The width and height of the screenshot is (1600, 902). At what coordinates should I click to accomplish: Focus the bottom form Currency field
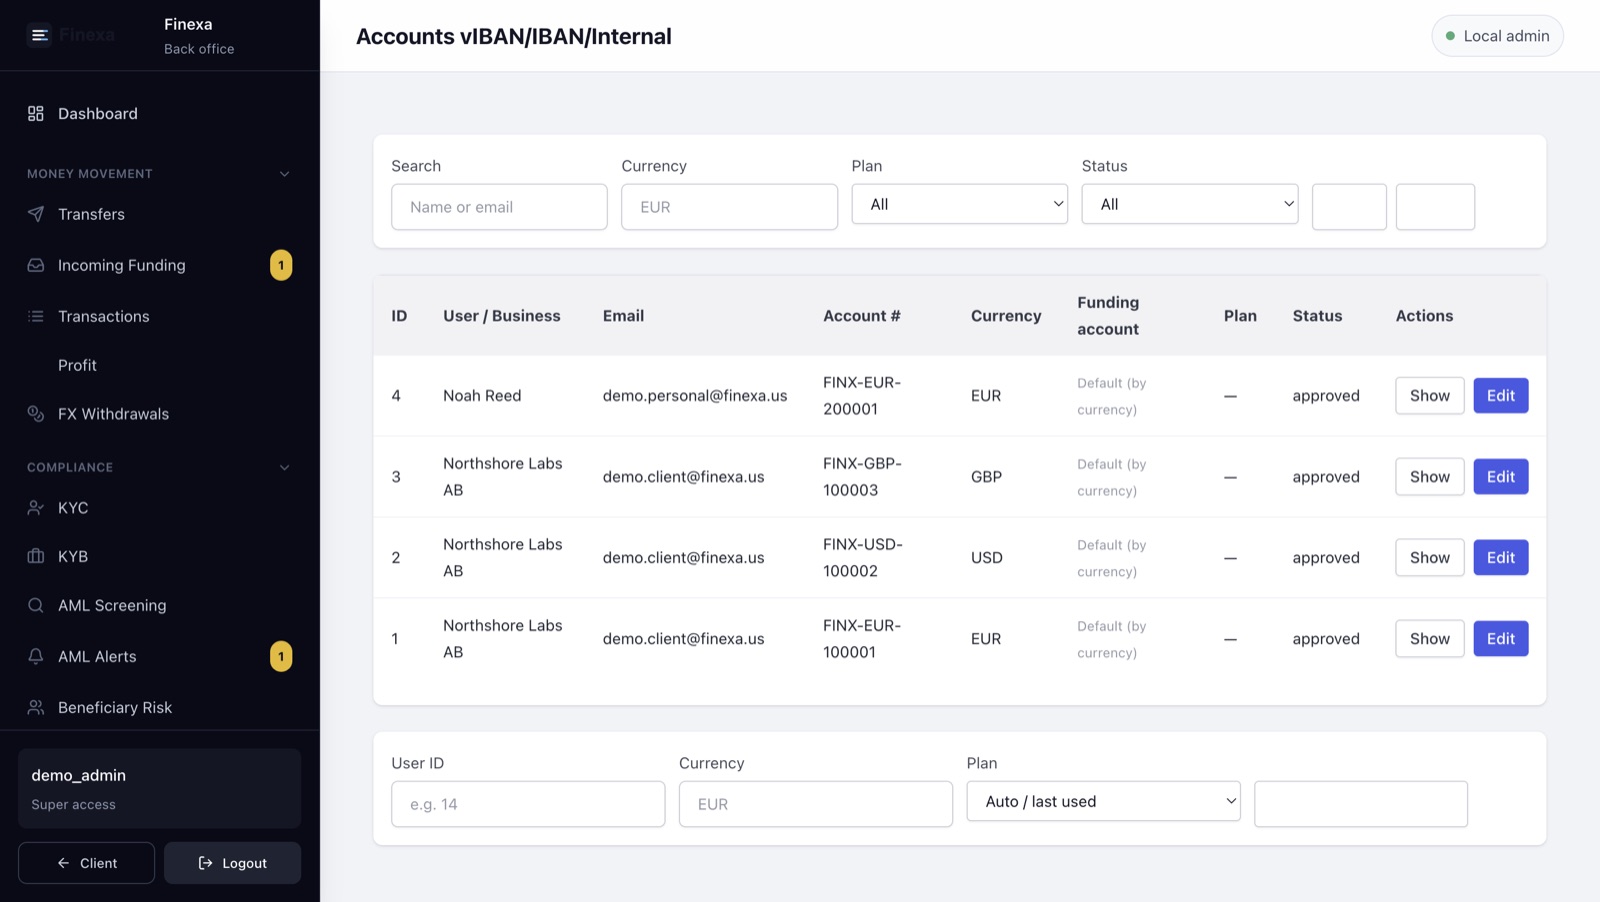tap(816, 804)
